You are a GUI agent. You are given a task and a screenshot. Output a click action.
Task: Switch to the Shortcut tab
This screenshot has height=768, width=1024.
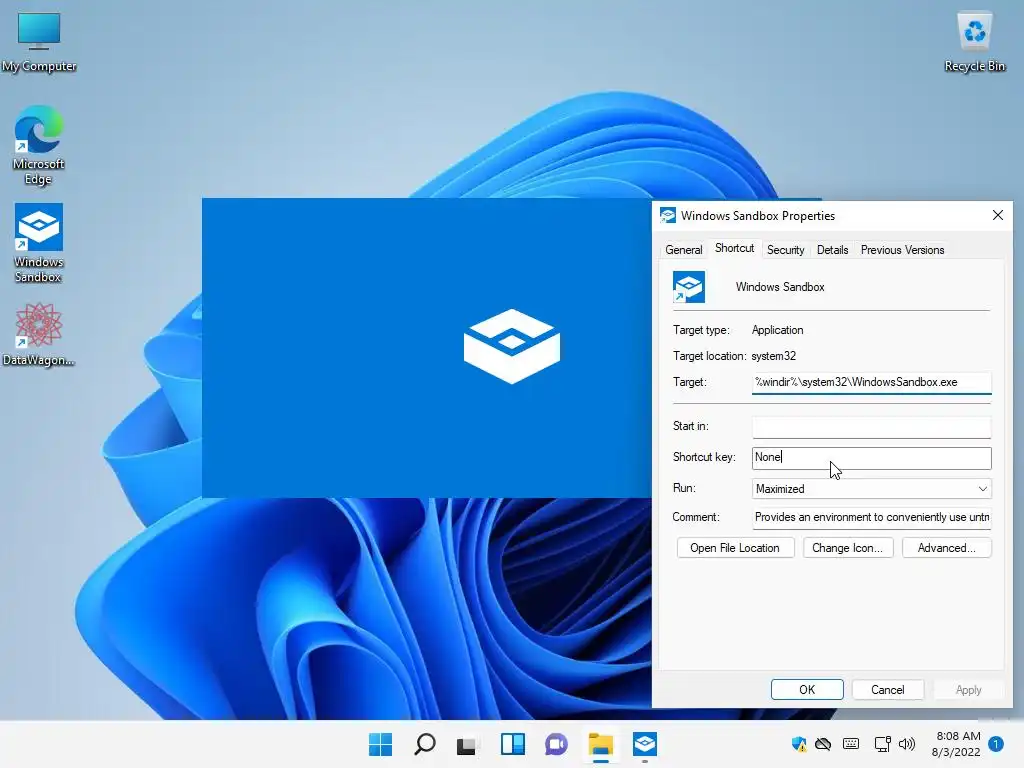pyautogui.click(x=734, y=248)
